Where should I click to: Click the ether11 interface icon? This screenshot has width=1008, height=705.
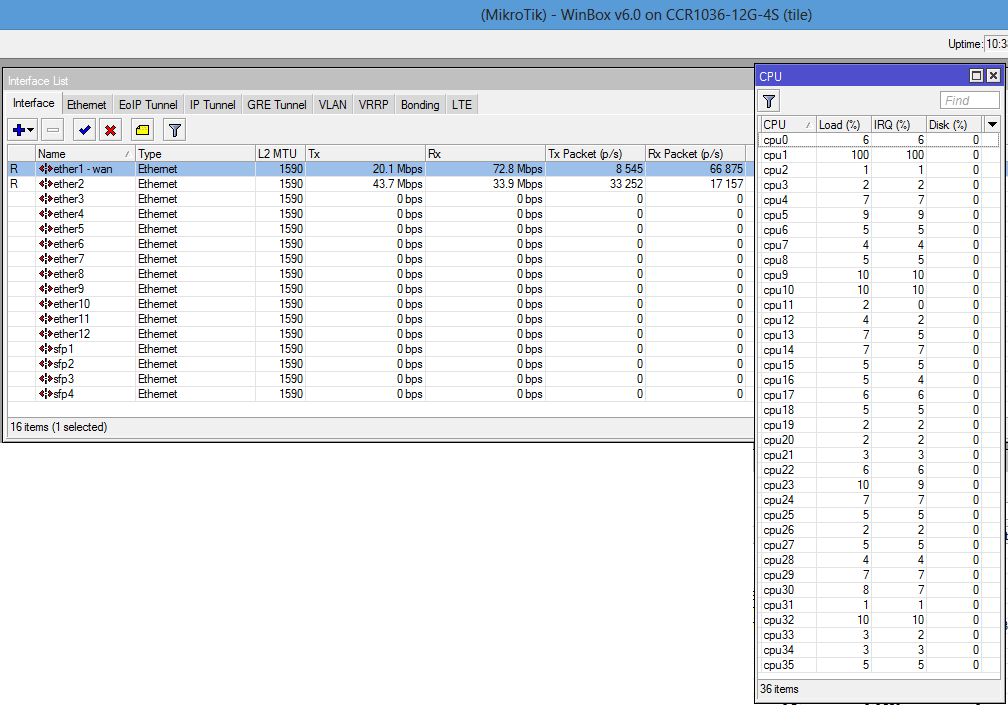(46, 319)
